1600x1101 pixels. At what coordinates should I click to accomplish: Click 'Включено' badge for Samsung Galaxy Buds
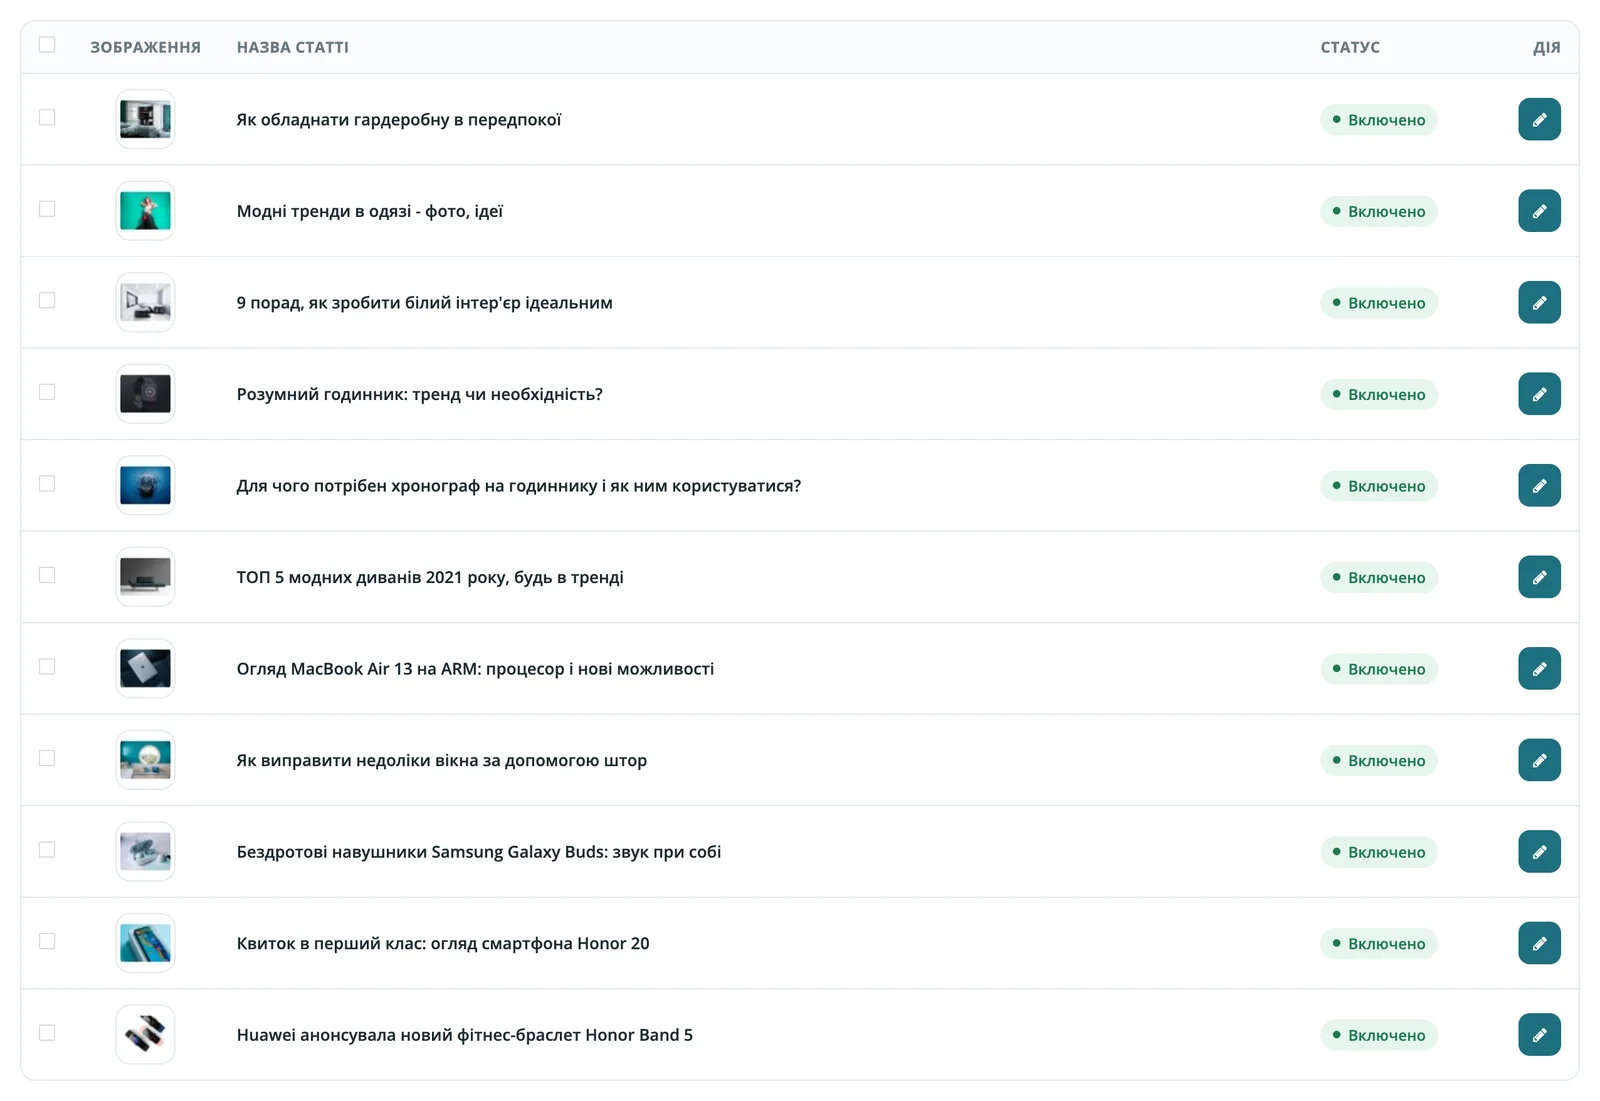1379,852
